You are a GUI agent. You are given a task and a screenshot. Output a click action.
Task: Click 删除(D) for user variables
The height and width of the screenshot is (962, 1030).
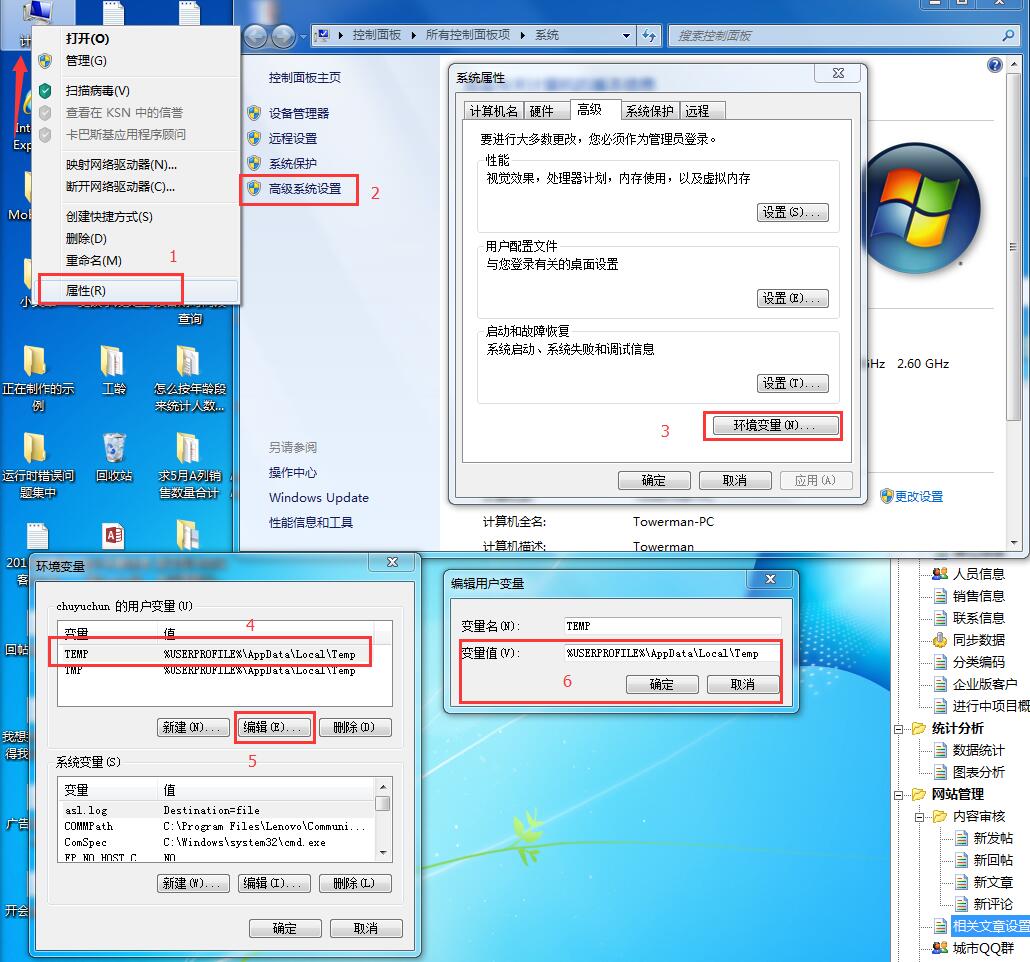click(x=355, y=727)
